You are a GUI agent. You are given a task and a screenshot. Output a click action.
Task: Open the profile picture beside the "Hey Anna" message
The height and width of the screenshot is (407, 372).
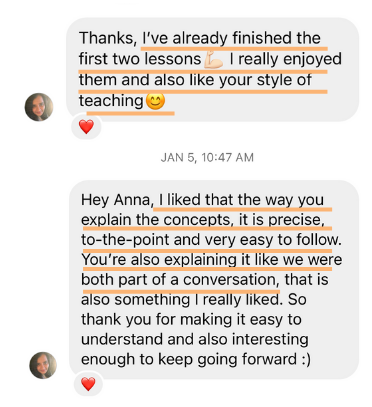click(43, 365)
